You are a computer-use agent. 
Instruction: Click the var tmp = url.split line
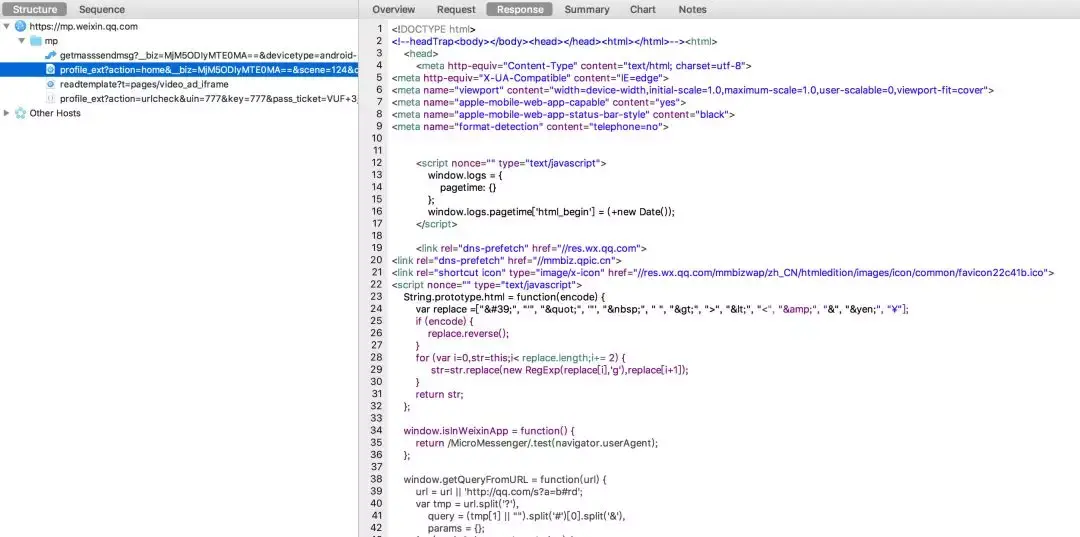(x=467, y=504)
